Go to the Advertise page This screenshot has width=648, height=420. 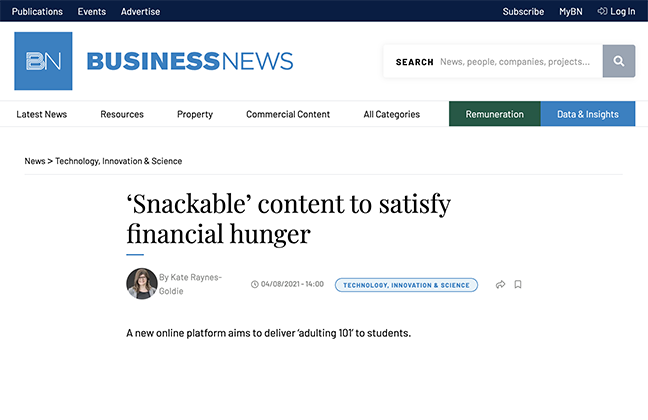pos(141,12)
